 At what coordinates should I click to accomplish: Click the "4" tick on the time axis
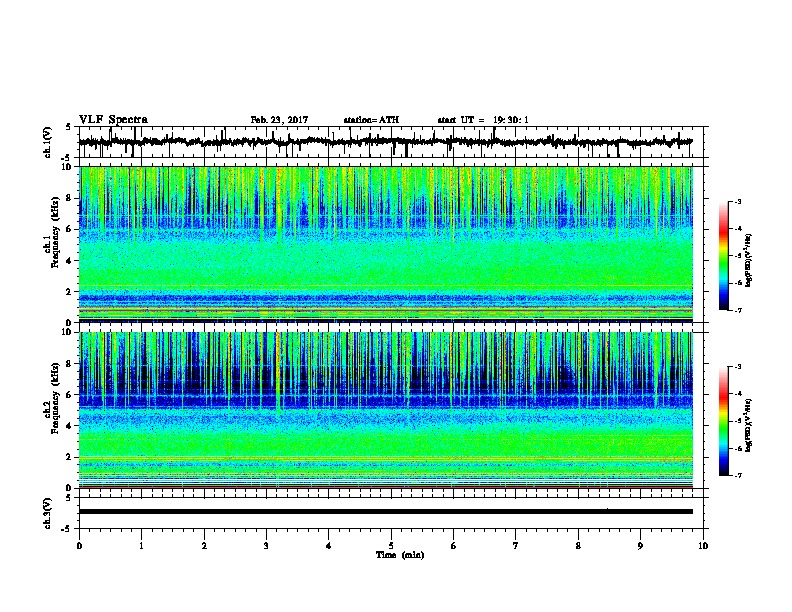coord(329,546)
